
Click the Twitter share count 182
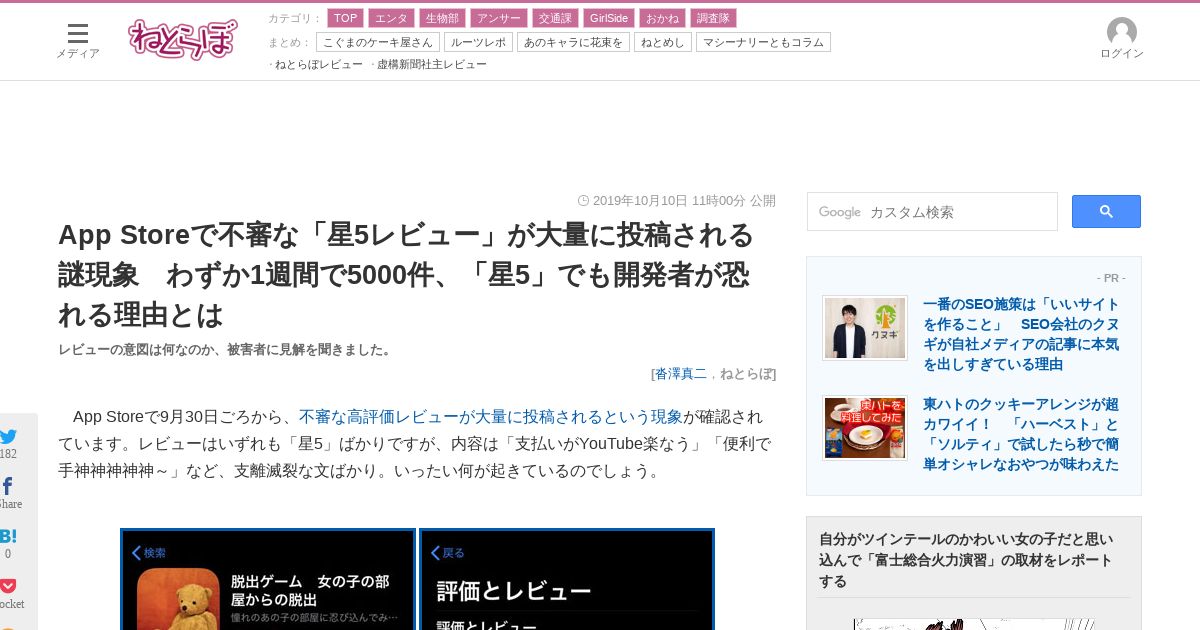(8, 454)
